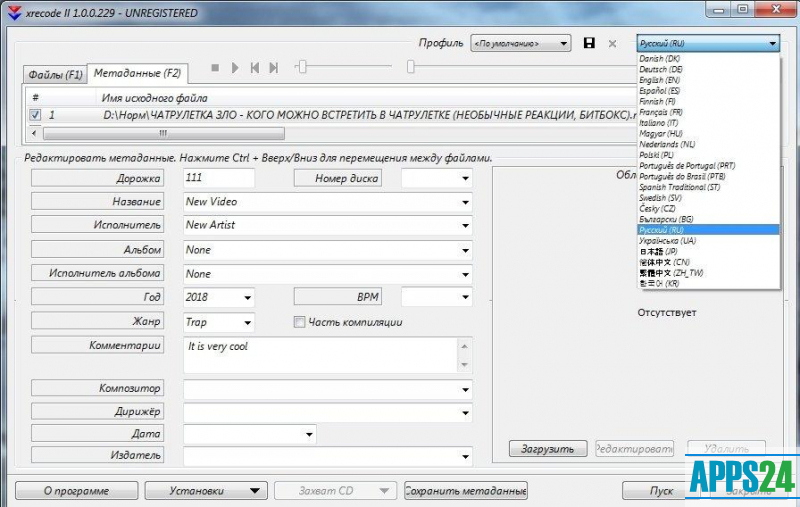The height and width of the screenshot is (507, 800).
Task: Click the comment box scroll up arrow
Action: click(x=464, y=346)
